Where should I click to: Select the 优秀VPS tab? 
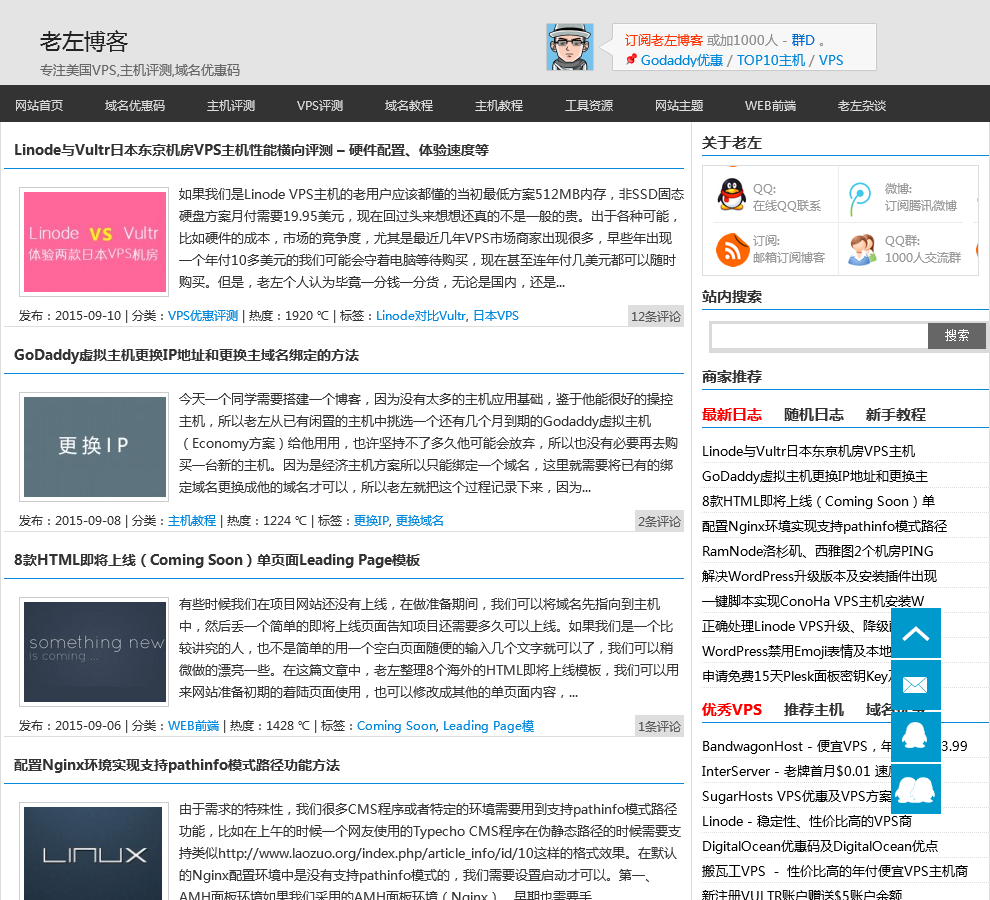pos(732,710)
